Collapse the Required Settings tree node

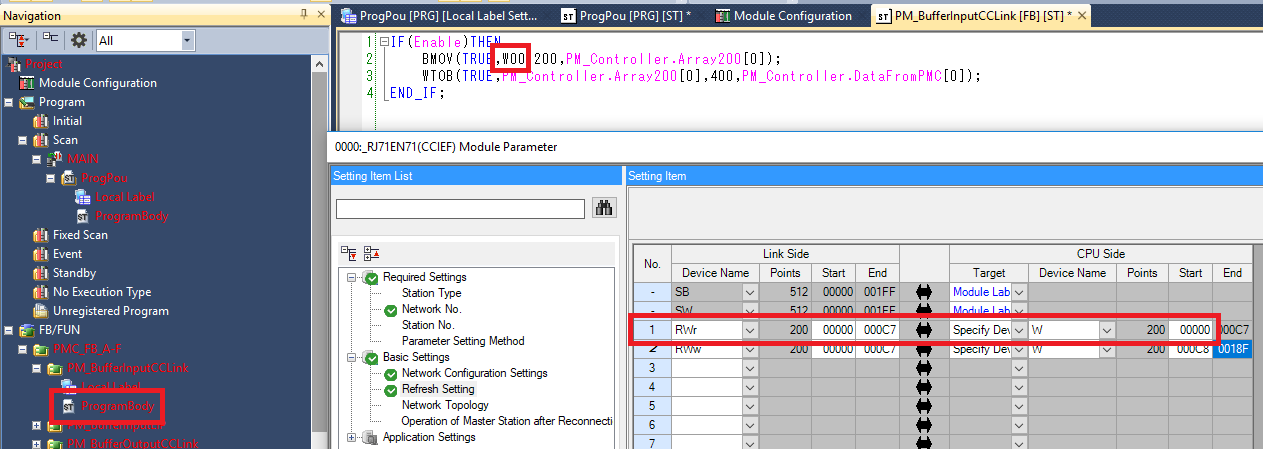pyautogui.click(x=352, y=277)
